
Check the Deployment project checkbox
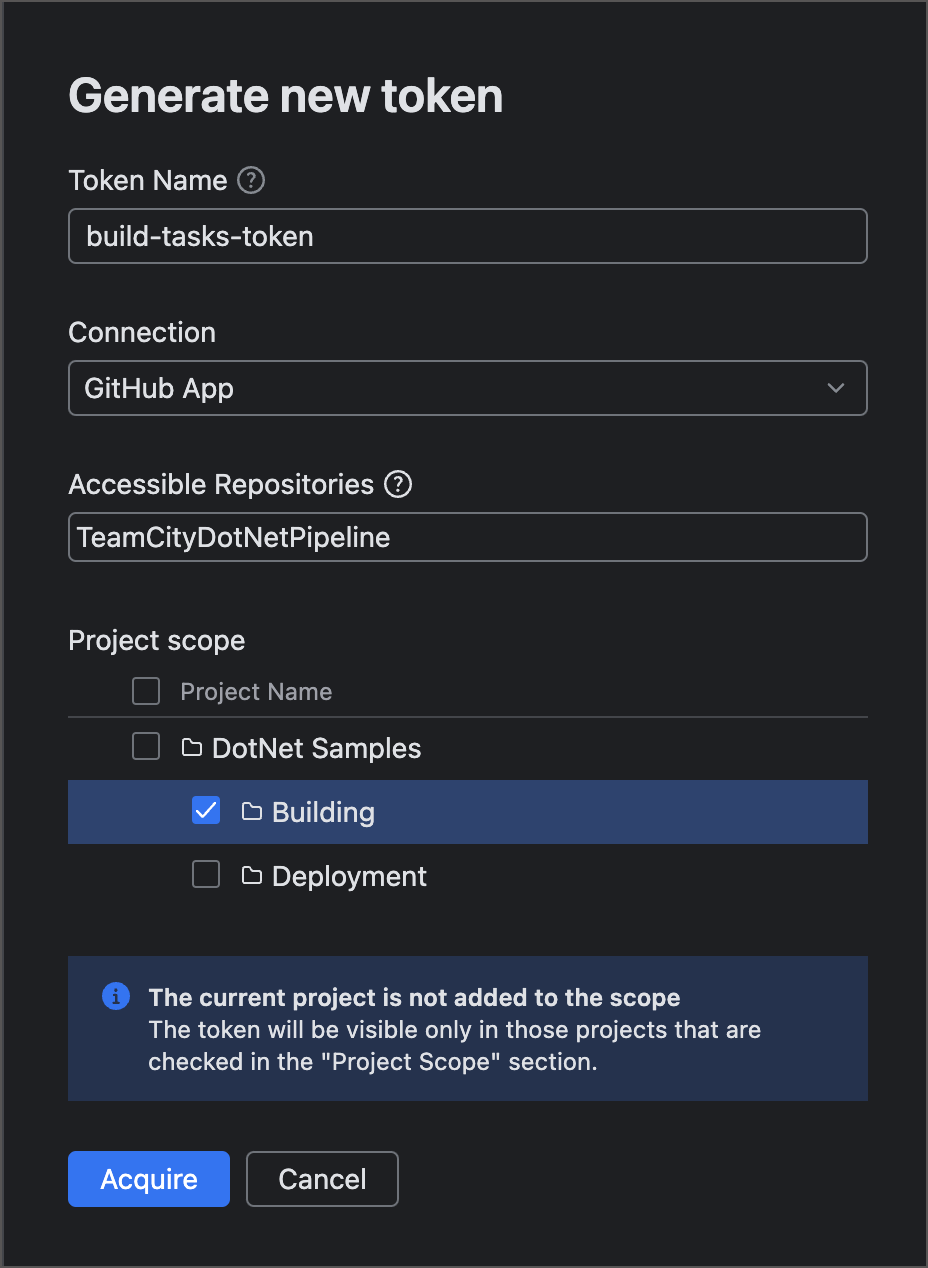coord(205,874)
